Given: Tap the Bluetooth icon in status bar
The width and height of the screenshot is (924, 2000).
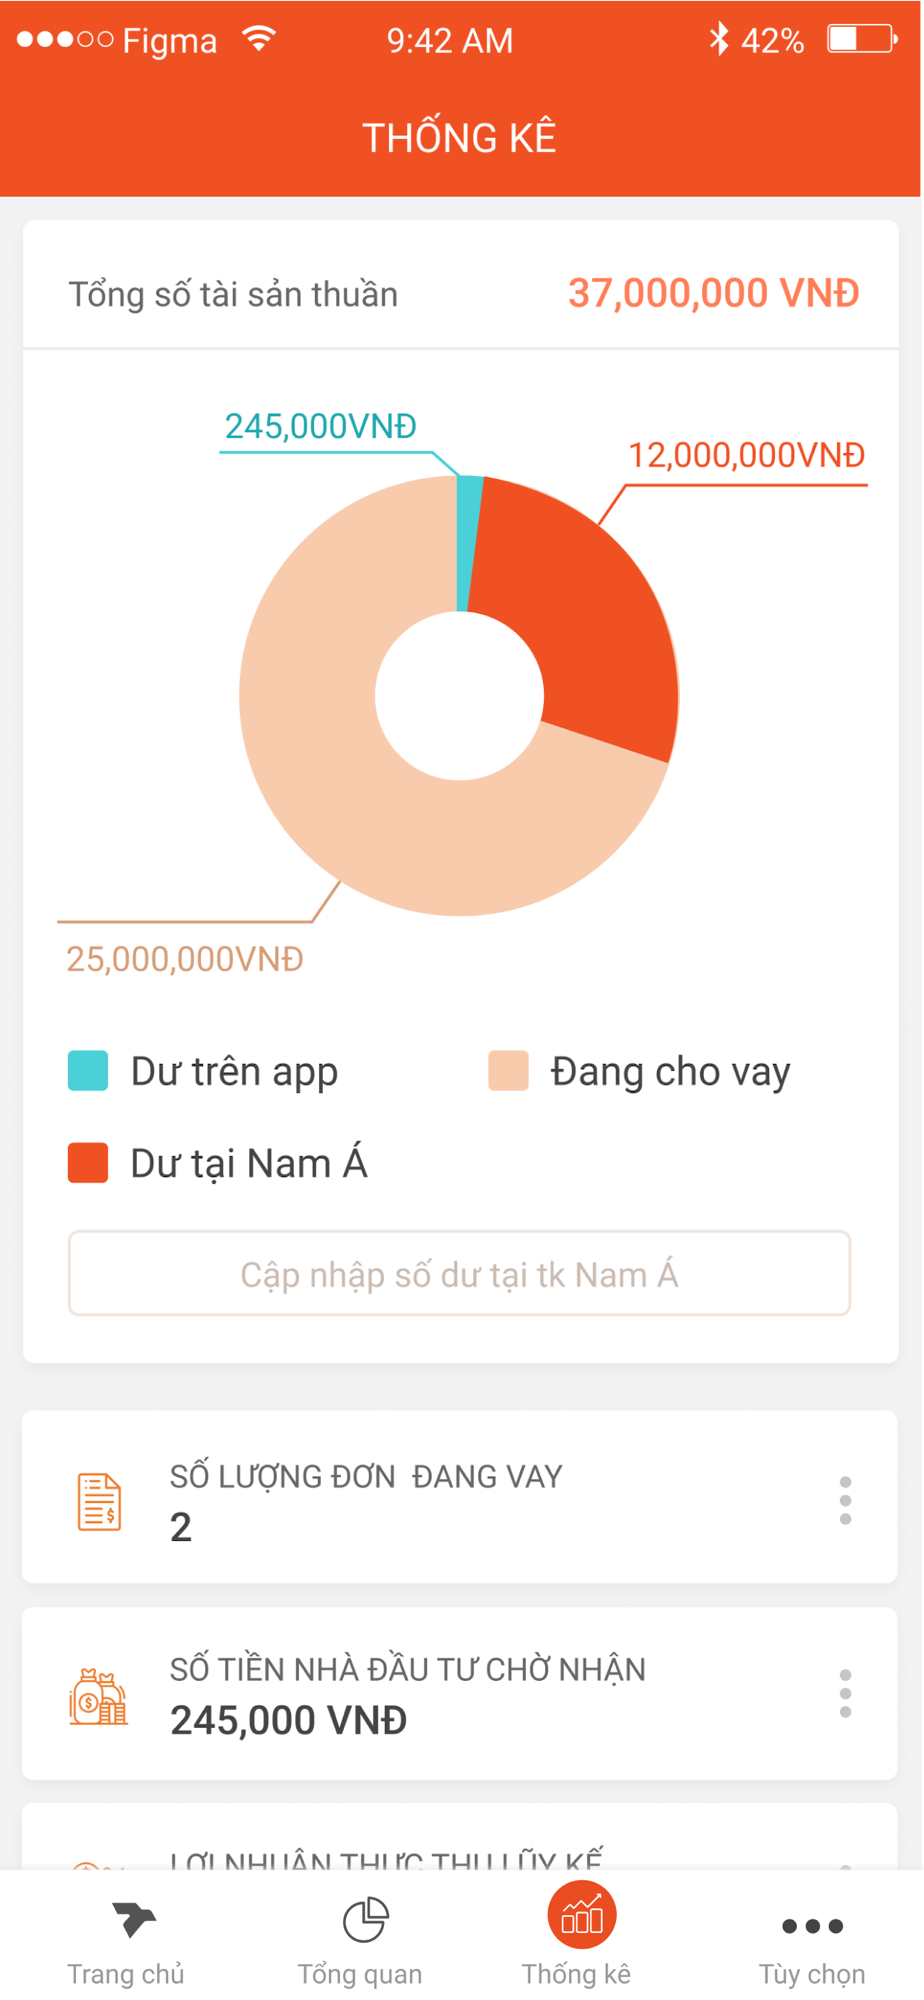Looking at the screenshot, I should click(718, 39).
